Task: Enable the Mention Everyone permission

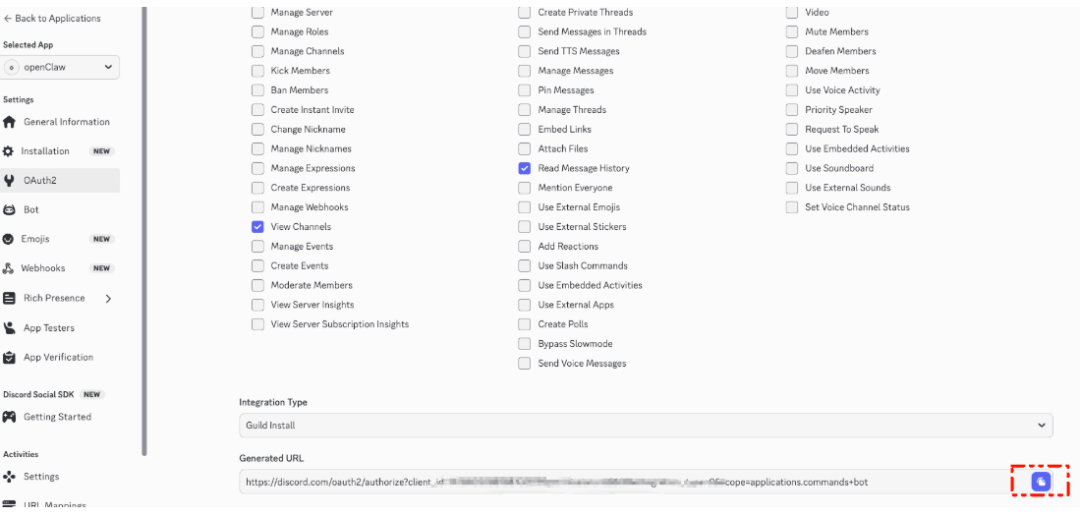Action: 525,188
